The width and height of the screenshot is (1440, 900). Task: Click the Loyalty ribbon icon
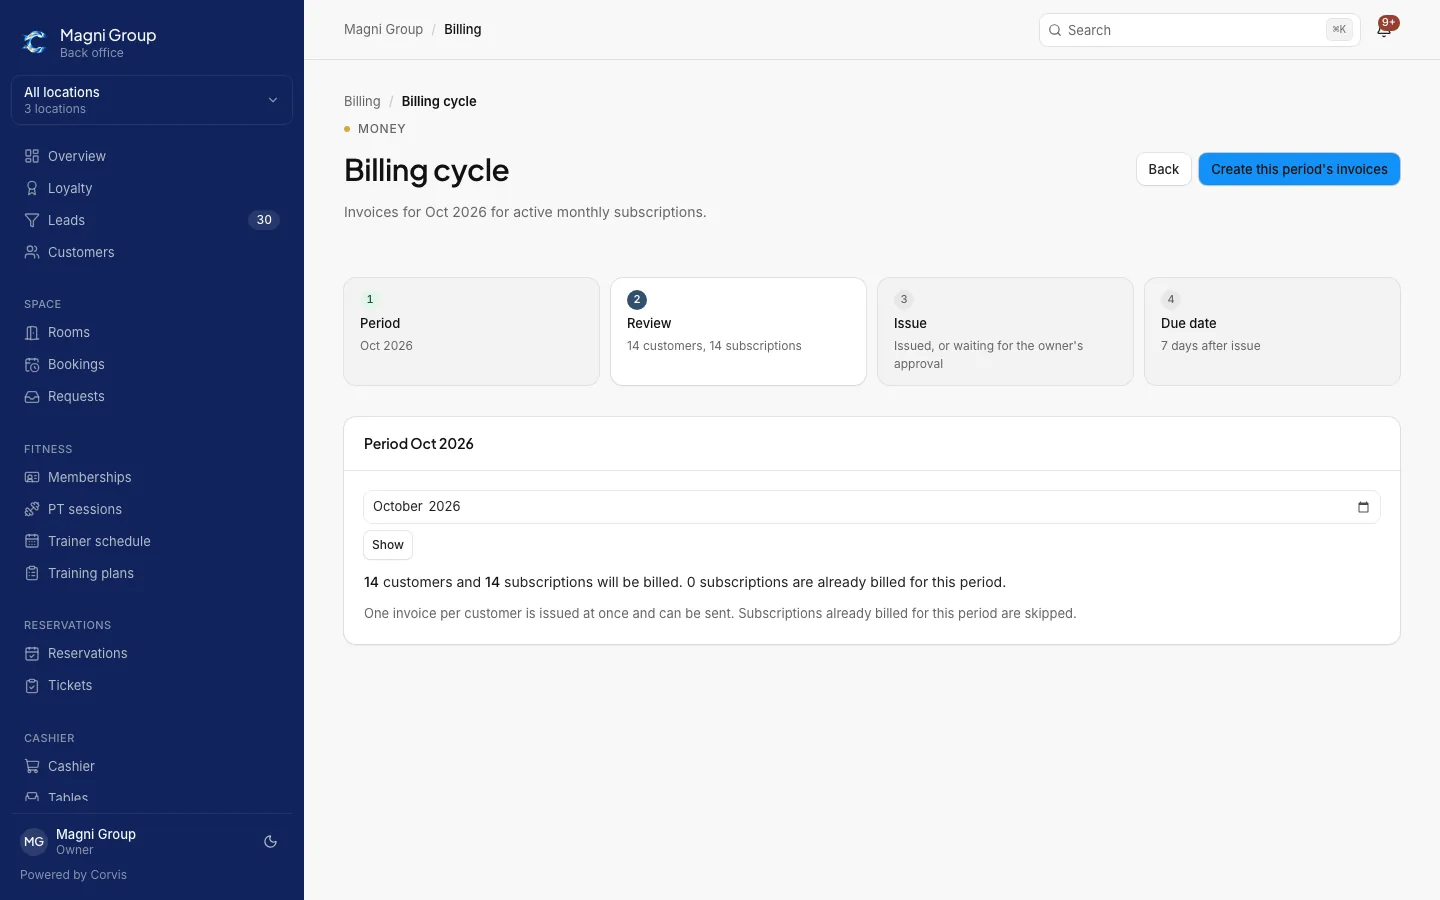coord(32,188)
